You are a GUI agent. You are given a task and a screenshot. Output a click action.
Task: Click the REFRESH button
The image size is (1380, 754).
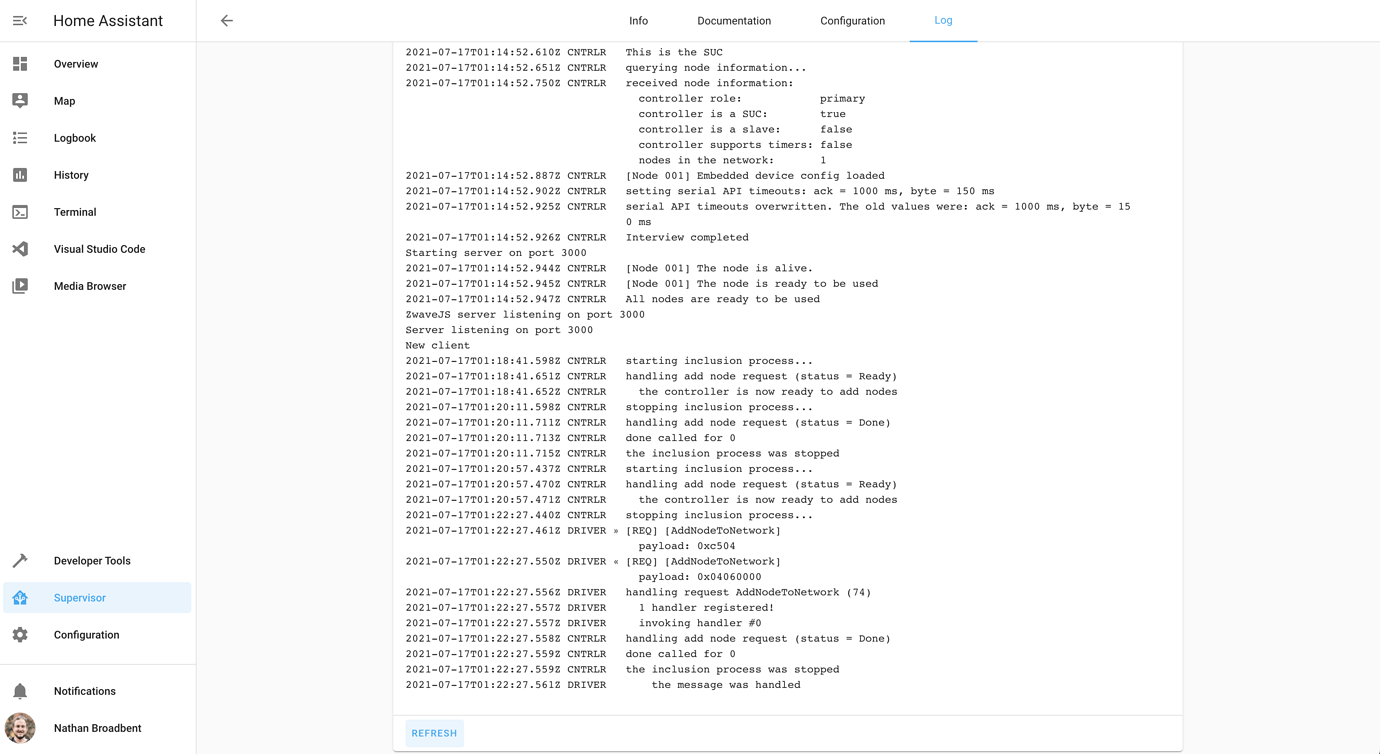click(434, 732)
